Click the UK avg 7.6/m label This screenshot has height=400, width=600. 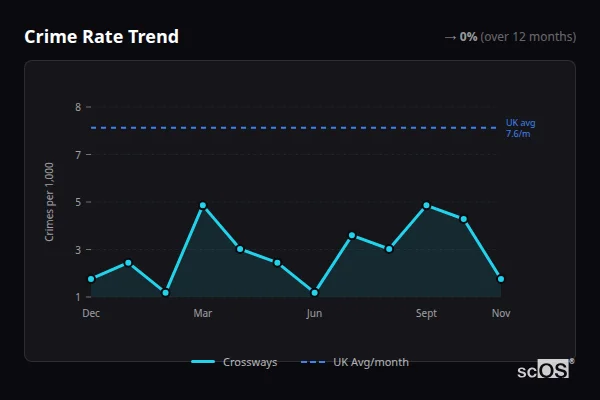520,128
